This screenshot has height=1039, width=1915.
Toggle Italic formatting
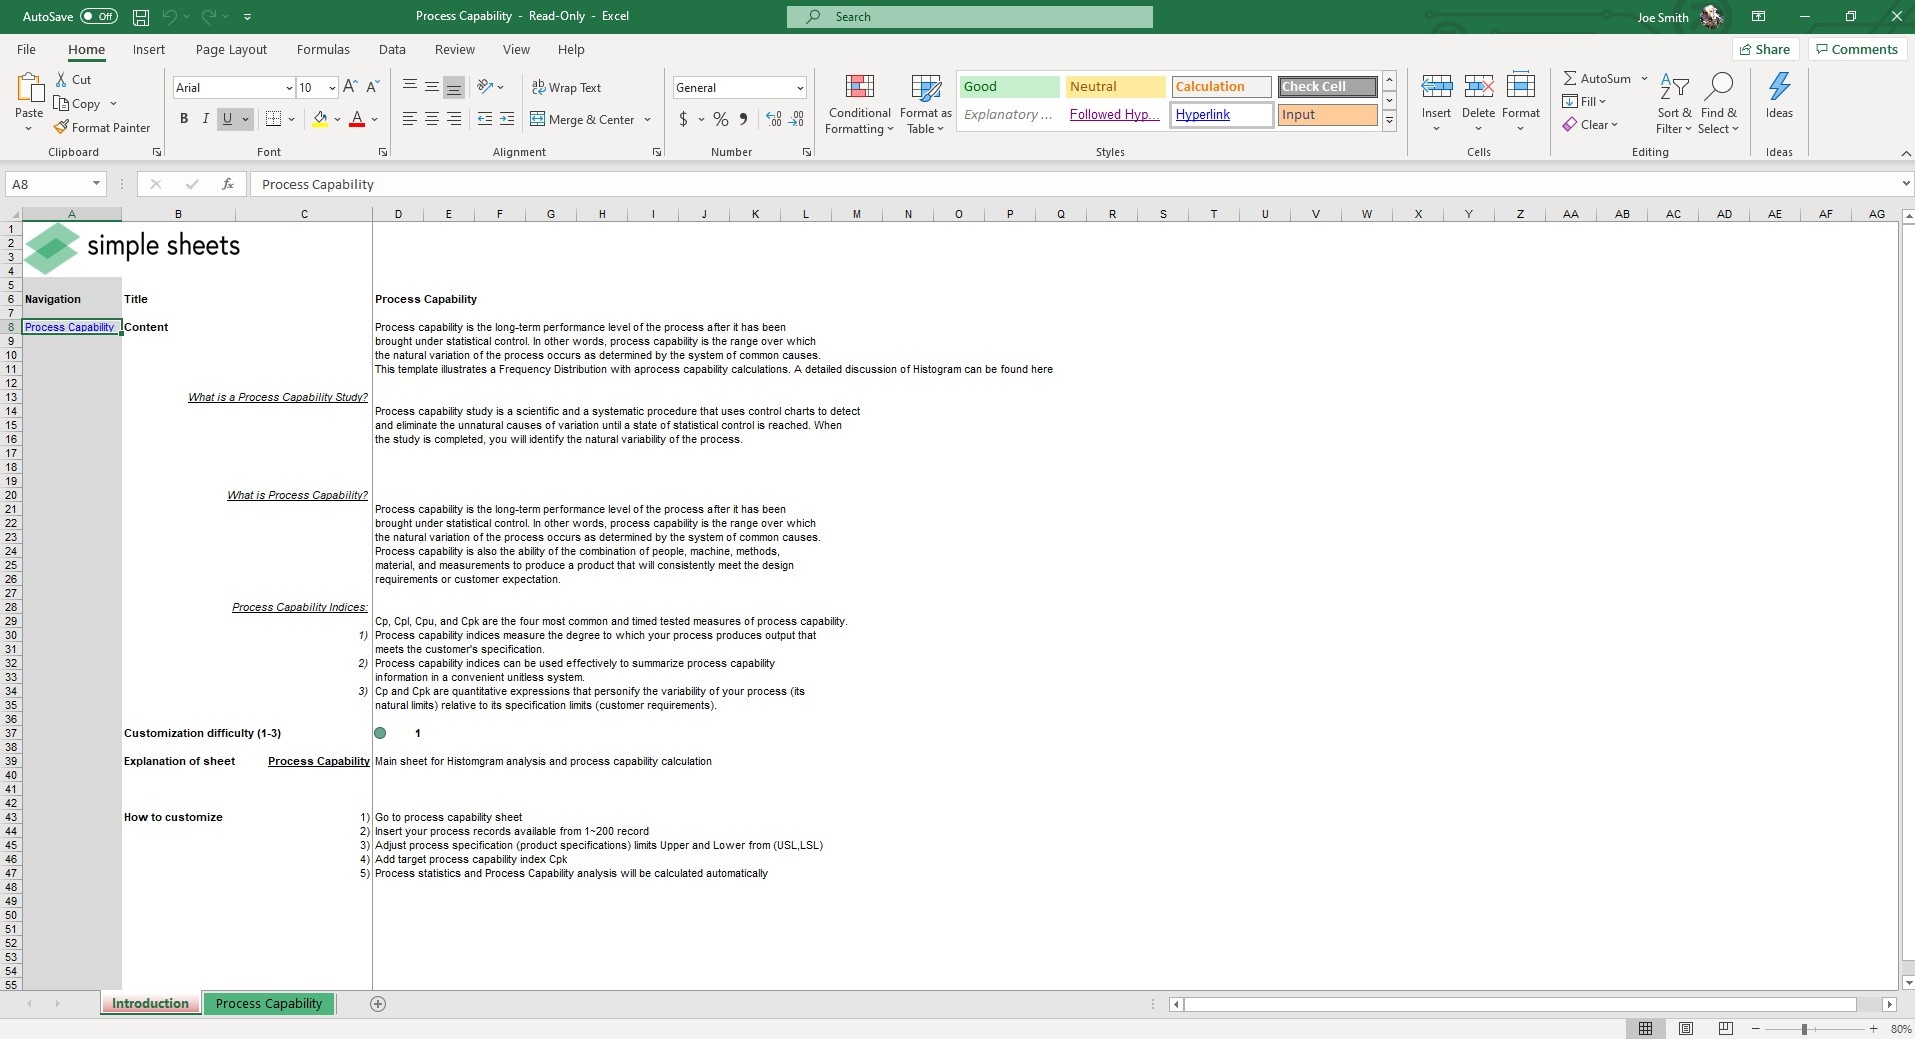(205, 118)
